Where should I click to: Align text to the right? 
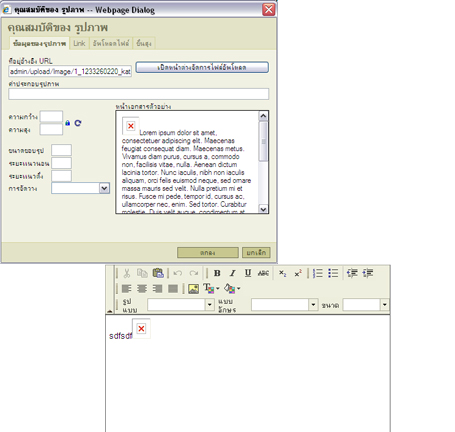click(x=157, y=289)
